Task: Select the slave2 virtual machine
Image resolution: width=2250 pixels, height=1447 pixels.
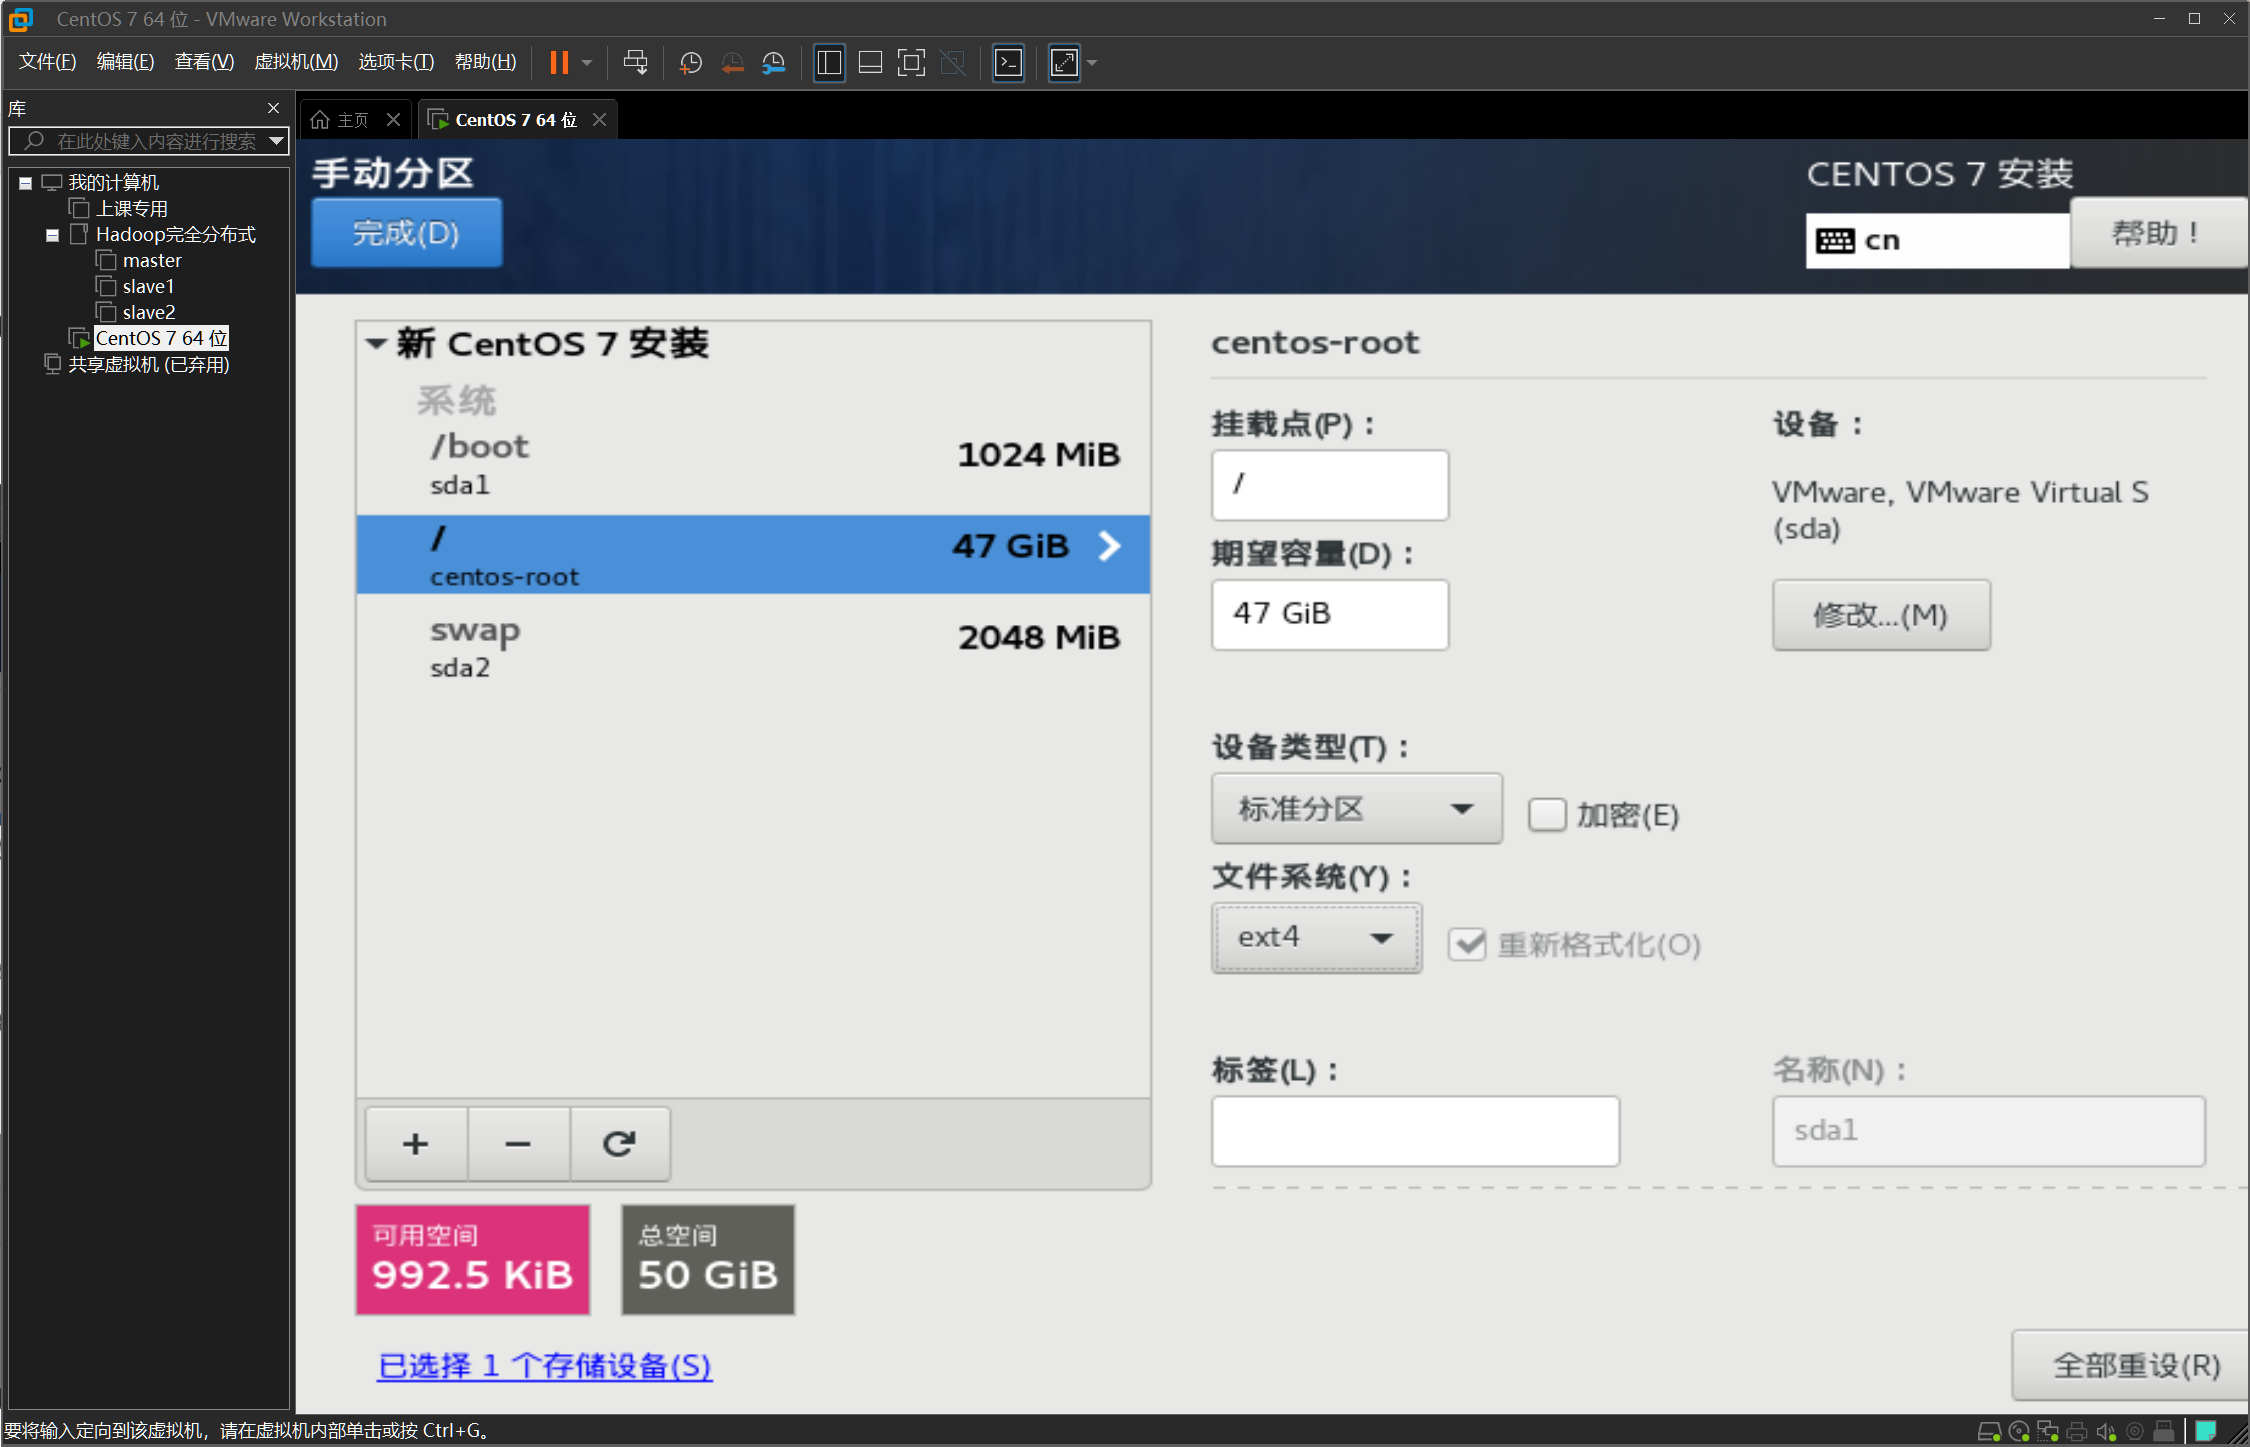Action: click(x=135, y=313)
